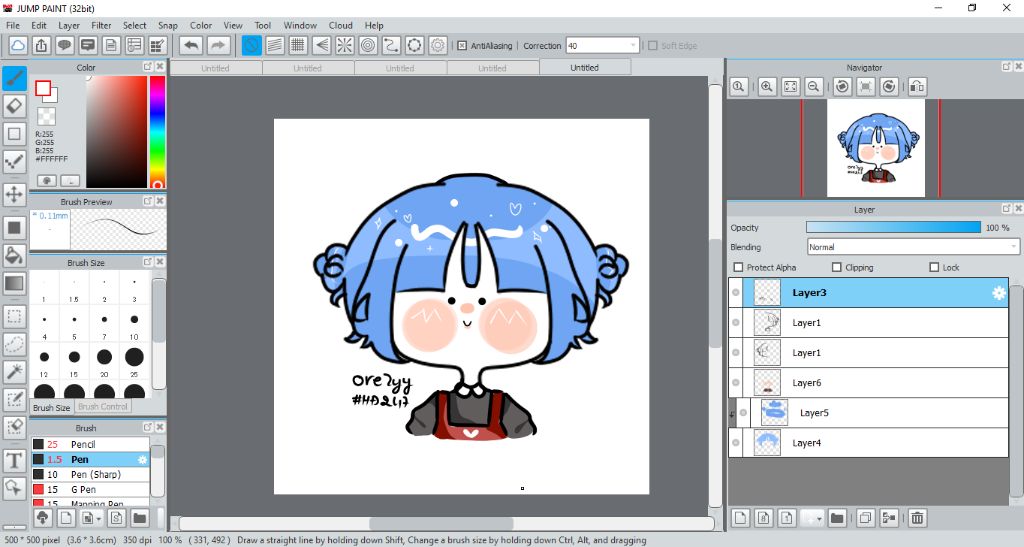The width and height of the screenshot is (1024, 547).
Task: Select the G Pen brush
Action: (x=90, y=490)
